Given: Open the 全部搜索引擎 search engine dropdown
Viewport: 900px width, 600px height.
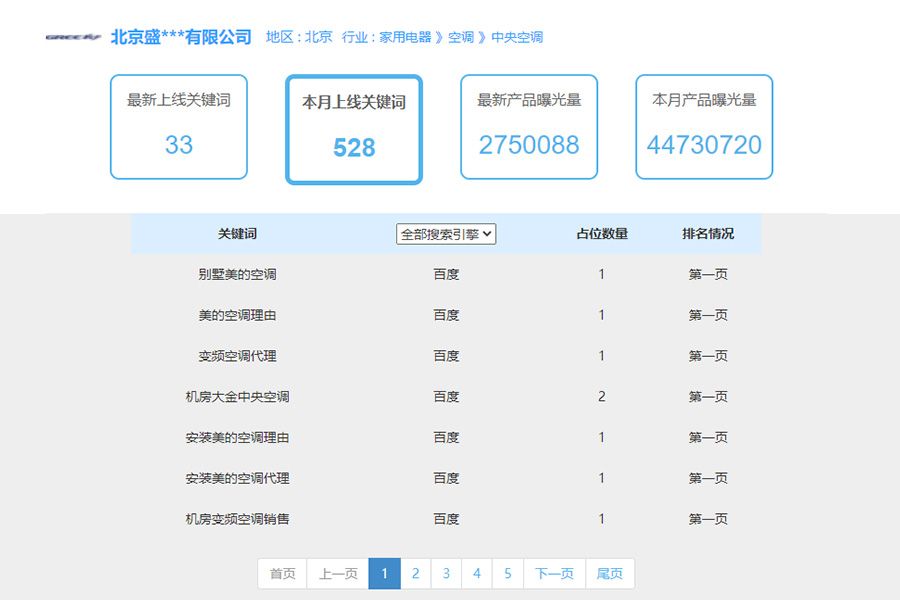Looking at the screenshot, I should (445, 233).
